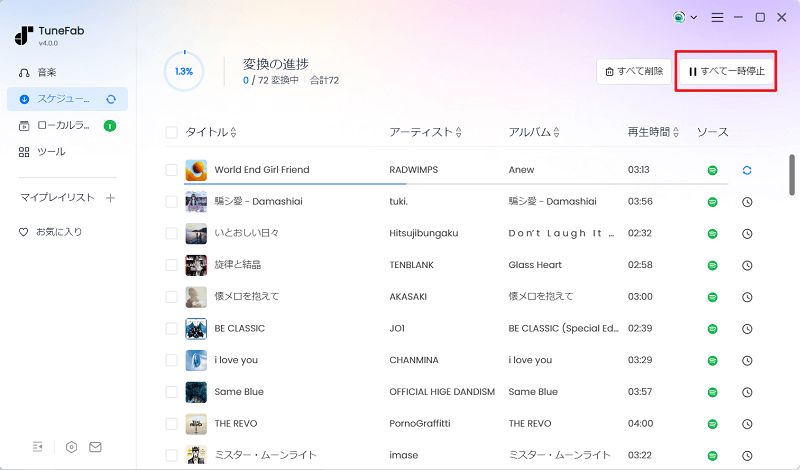This screenshot has height=470, width=800.
Task: Click Spotify source icon for i love you
Action: 713,361
